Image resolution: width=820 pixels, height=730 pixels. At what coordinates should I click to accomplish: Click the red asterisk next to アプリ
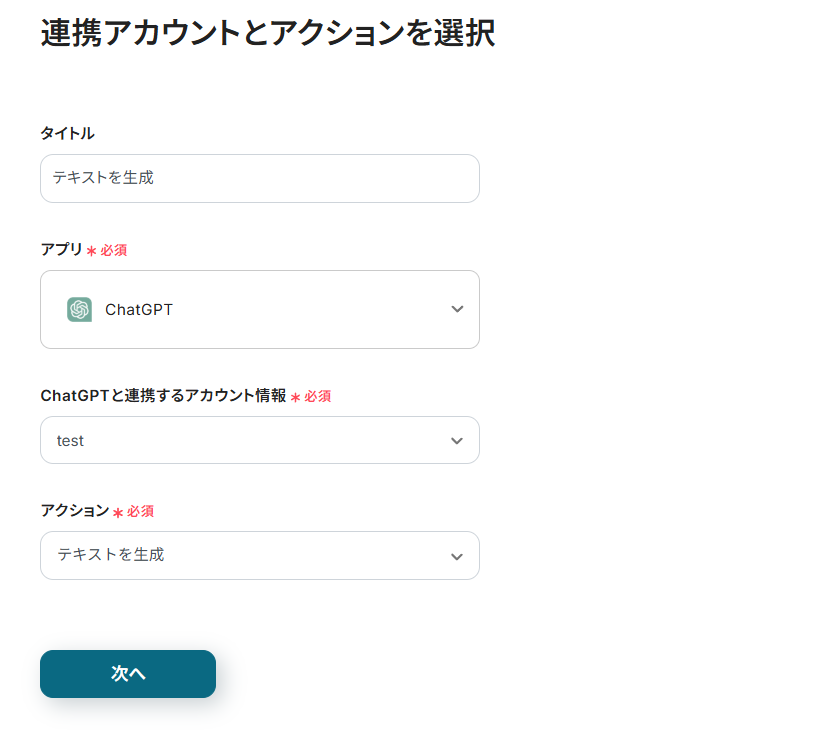pyautogui.click(x=91, y=251)
